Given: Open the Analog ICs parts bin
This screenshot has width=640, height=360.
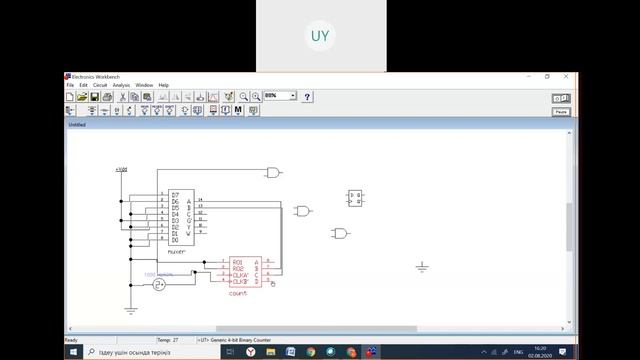Looking at the screenshot, I should coord(144,110).
